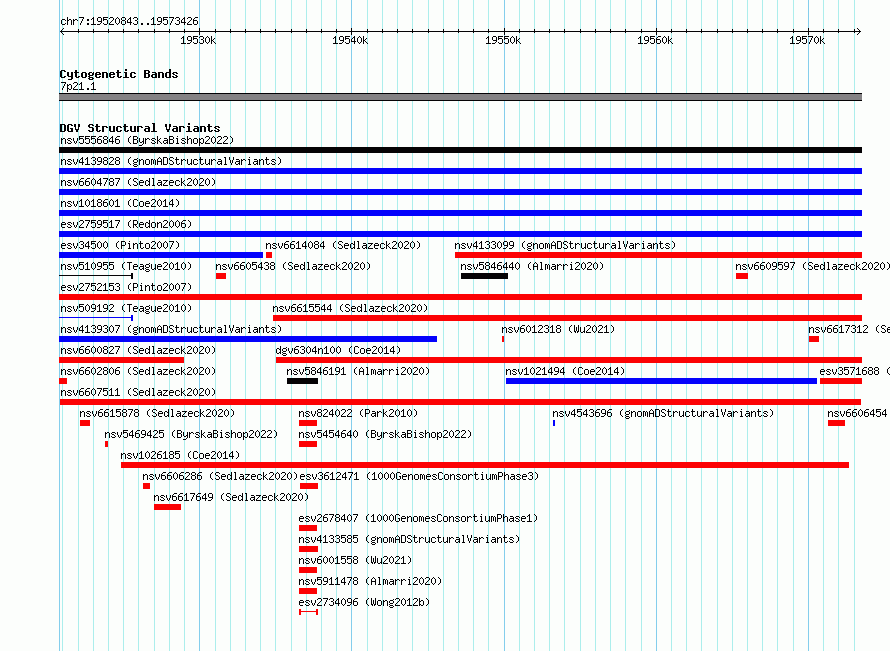Click esv34500 (Pinto2007) variant label
Screen dimensions: 890x651
click(120, 245)
